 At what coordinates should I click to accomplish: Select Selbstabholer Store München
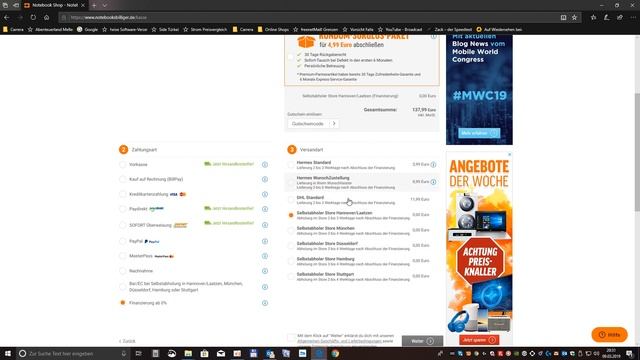[291, 231]
